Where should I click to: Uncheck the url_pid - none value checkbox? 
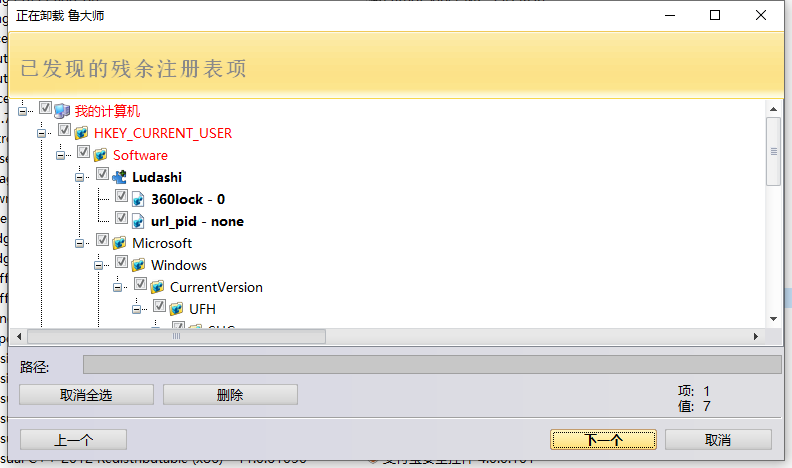(121, 218)
